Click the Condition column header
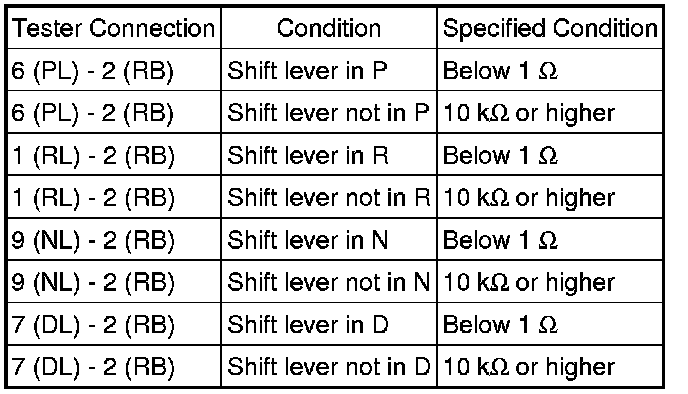Image resolution: width=688 pixels, height=394 pixels. click(329, 28)
